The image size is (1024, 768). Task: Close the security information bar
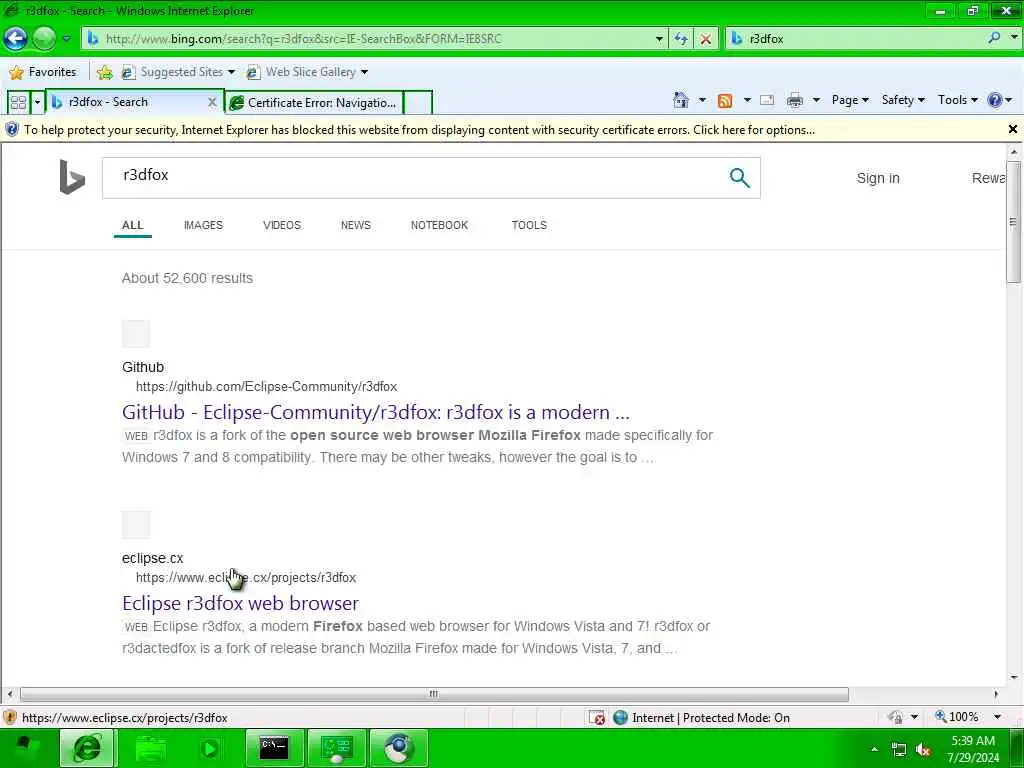(x=1012, y=129)
